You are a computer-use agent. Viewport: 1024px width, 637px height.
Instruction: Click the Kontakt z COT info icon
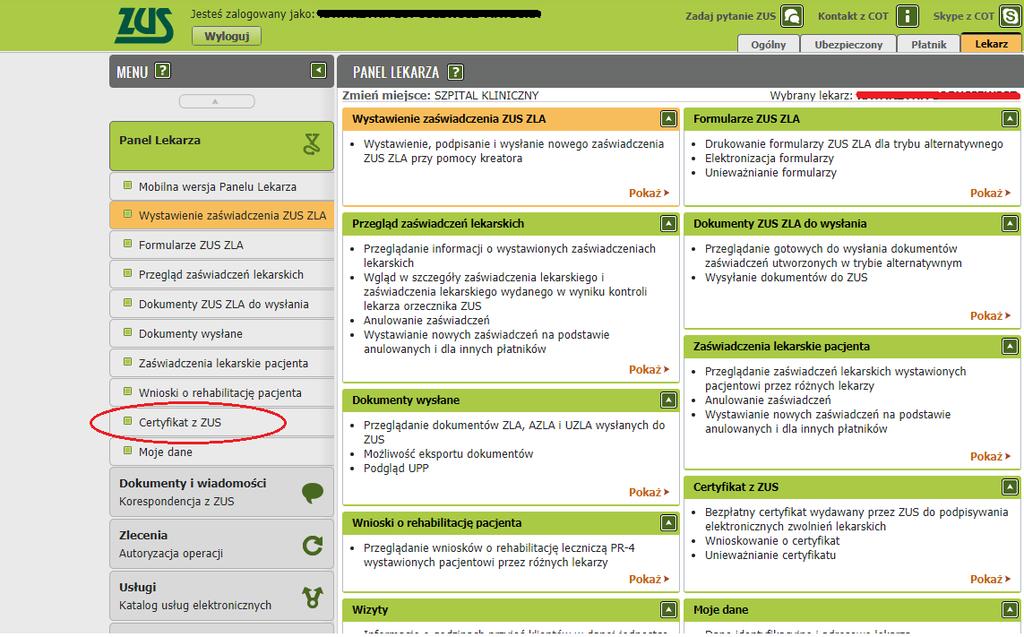tap(907, 16)
